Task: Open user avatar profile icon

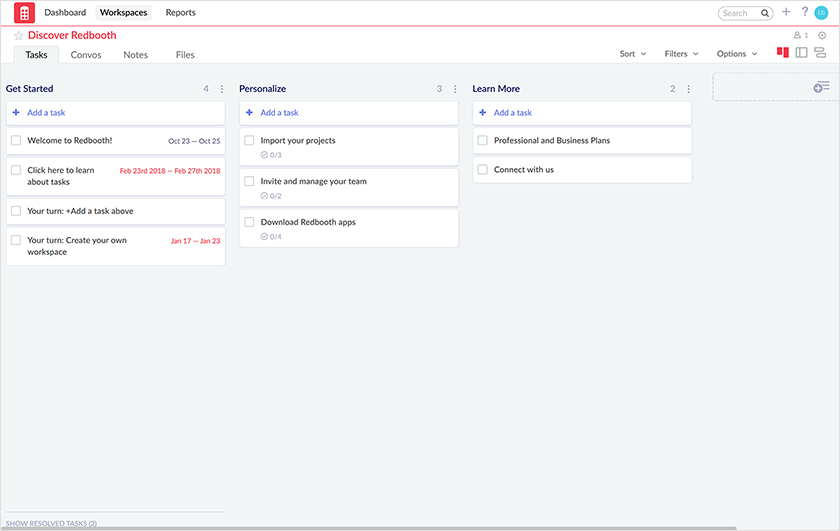Action: coord(821,13)
